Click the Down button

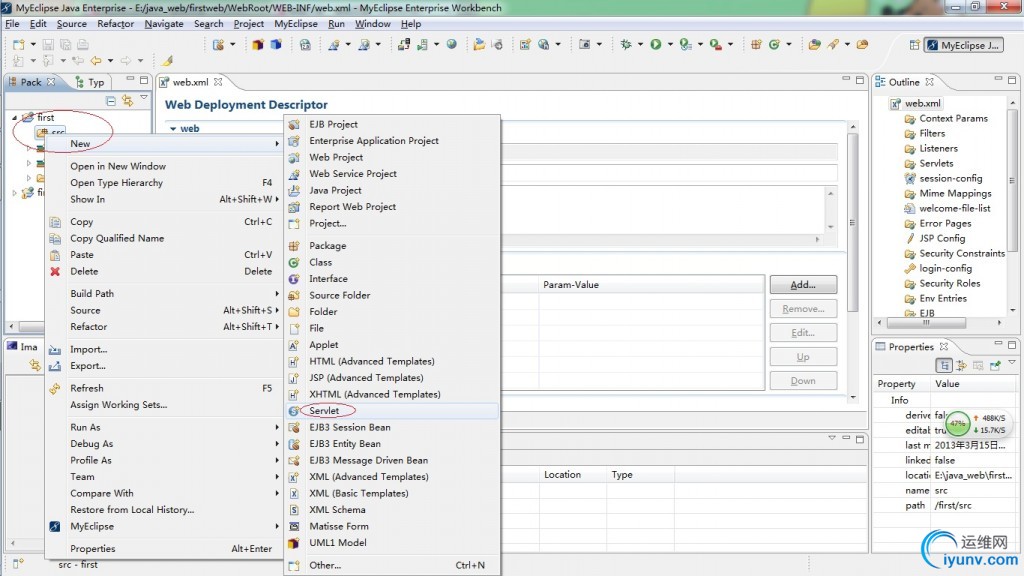803,381
